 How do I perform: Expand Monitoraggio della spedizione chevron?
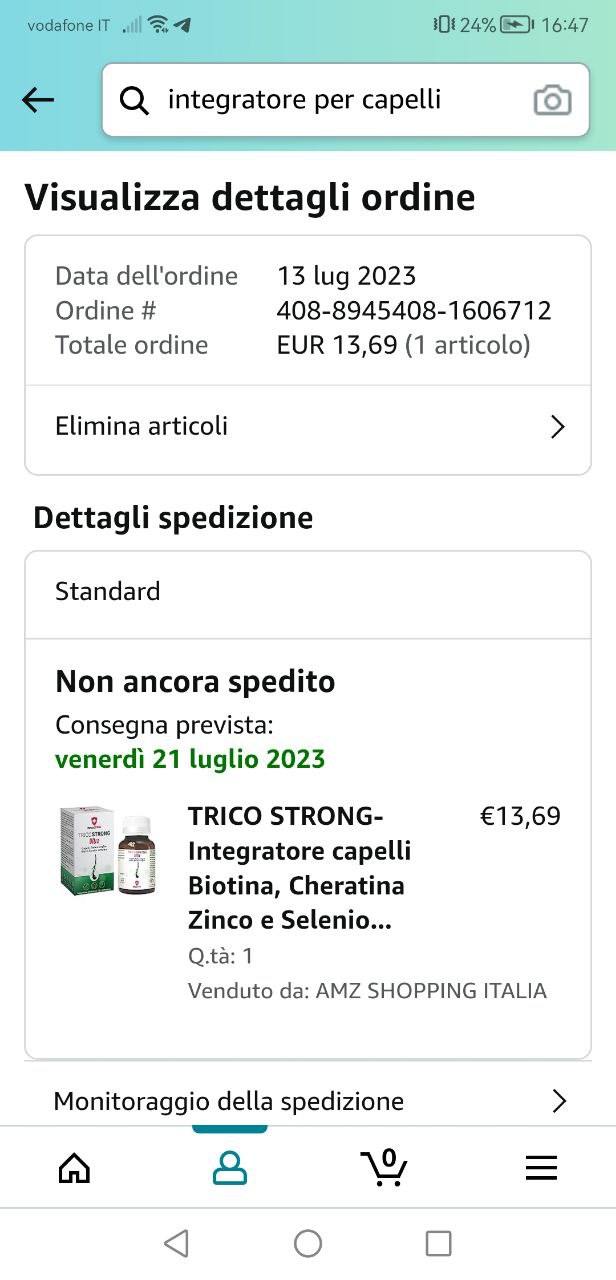[559, 1101]
